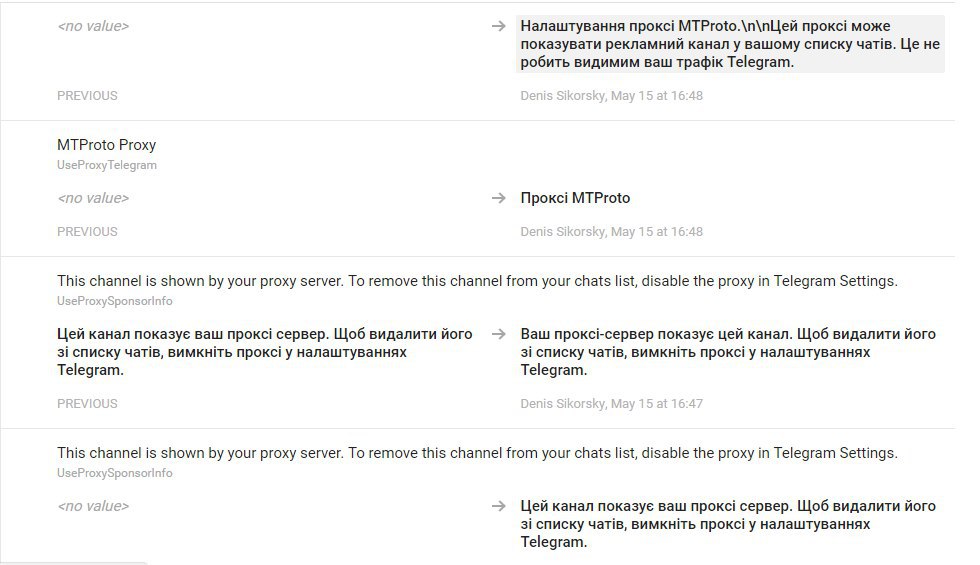Screen dimensions: 980x565
Task: Click the lower UseProxySponsorInfo key name
Action: click(x=115, y=473)
